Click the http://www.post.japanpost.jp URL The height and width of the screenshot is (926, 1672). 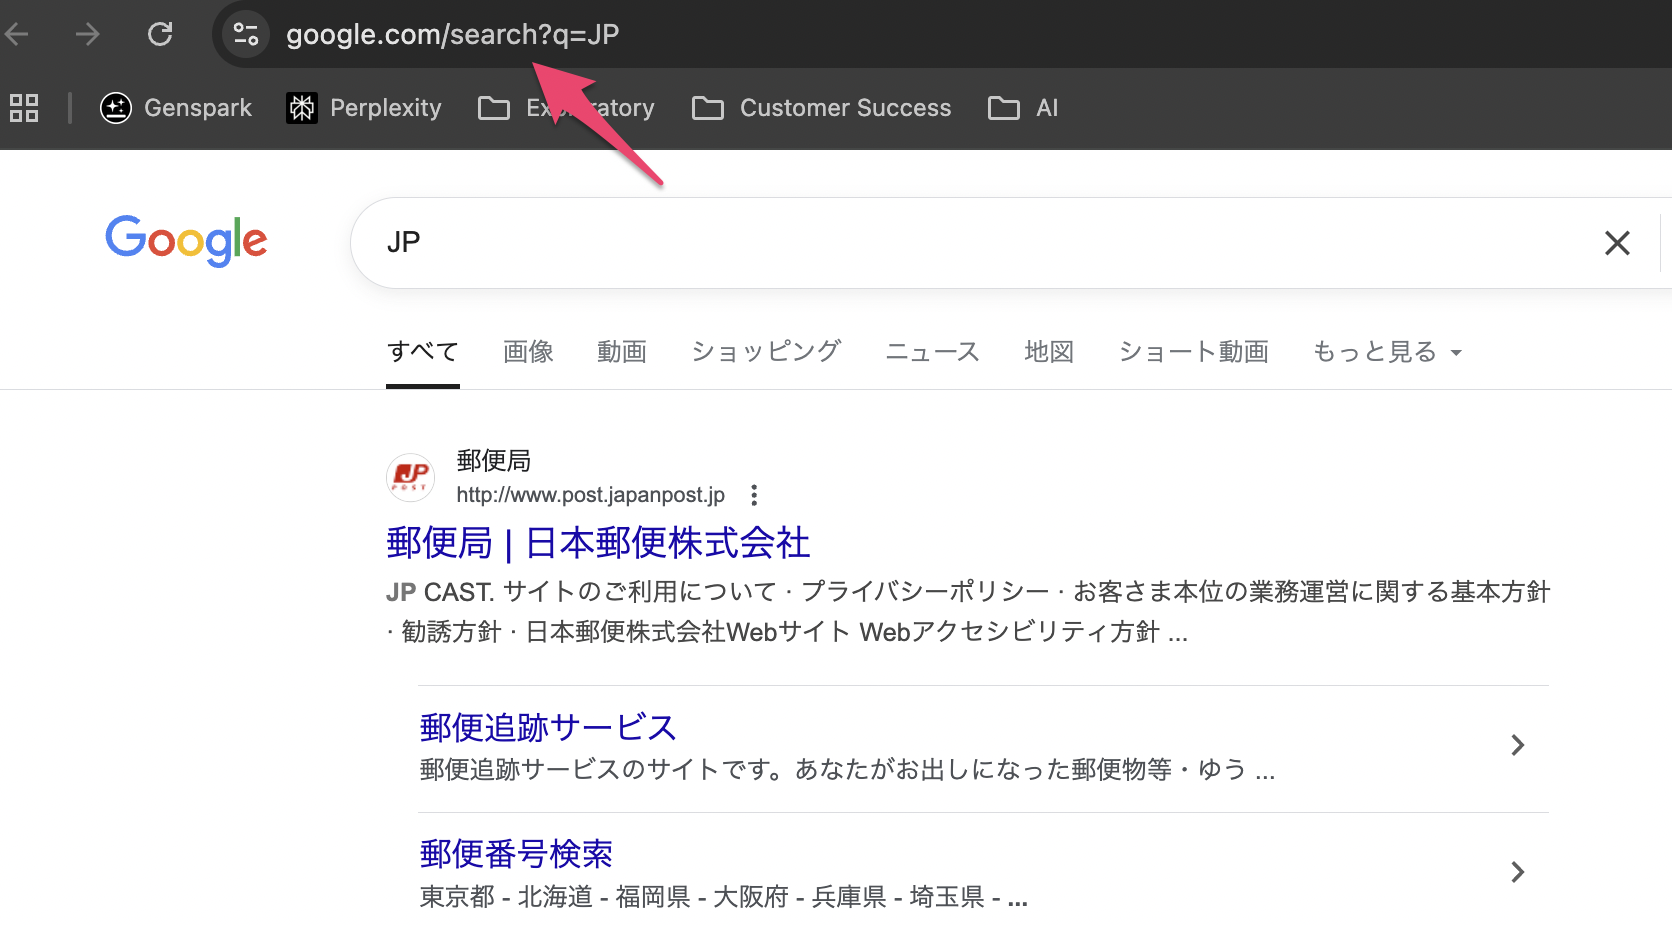pos(590,495)
